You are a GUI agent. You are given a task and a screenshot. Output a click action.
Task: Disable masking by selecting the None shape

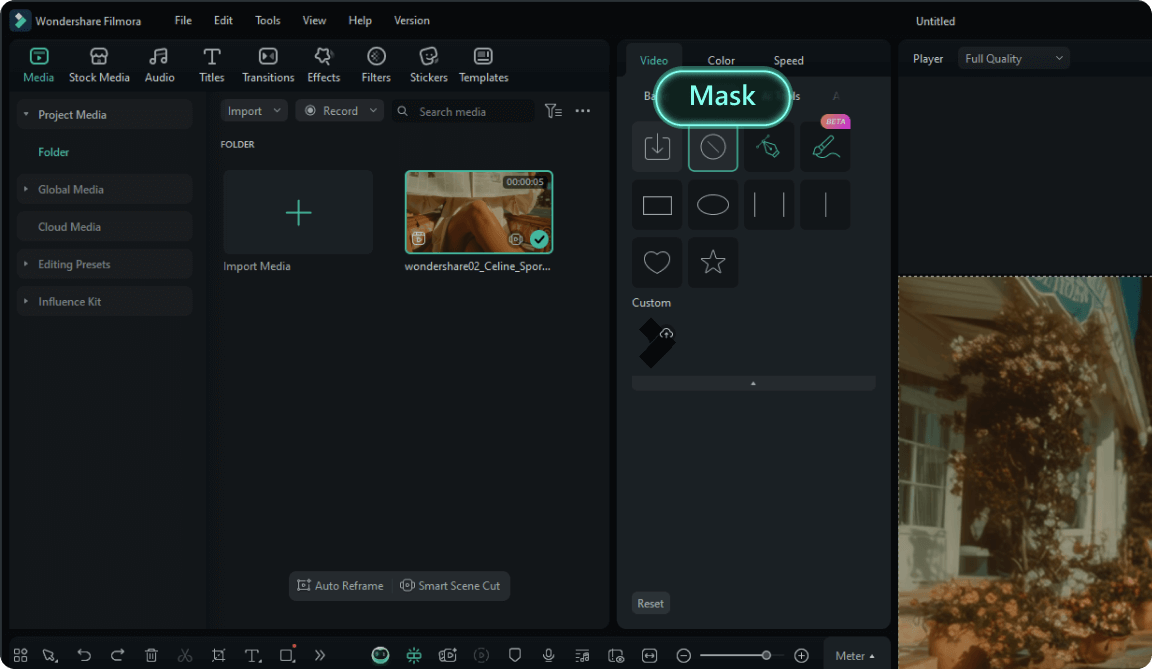[713, 147]
